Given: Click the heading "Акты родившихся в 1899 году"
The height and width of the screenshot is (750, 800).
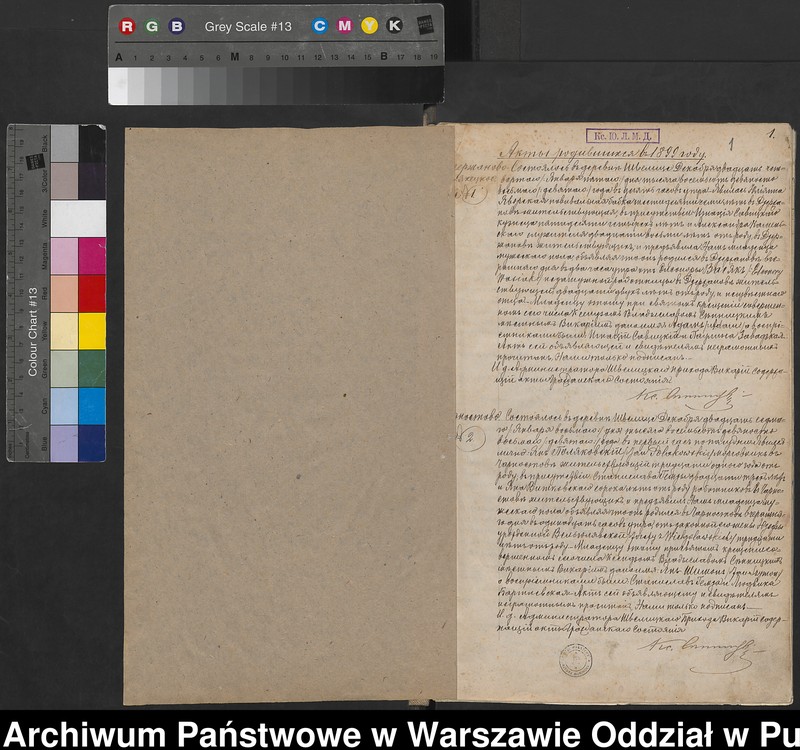Looking at the screenshot, I should coord(602,154).
